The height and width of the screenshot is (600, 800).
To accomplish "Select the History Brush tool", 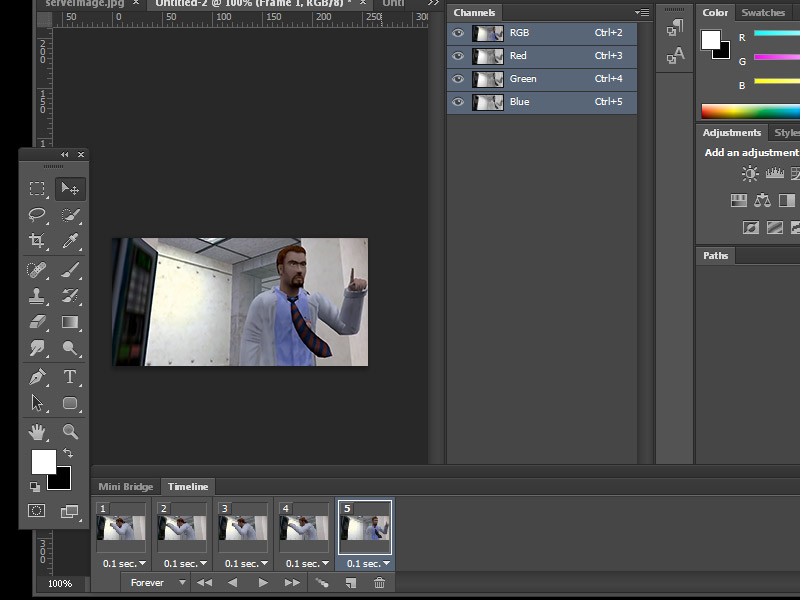I will tap(70, 296).
